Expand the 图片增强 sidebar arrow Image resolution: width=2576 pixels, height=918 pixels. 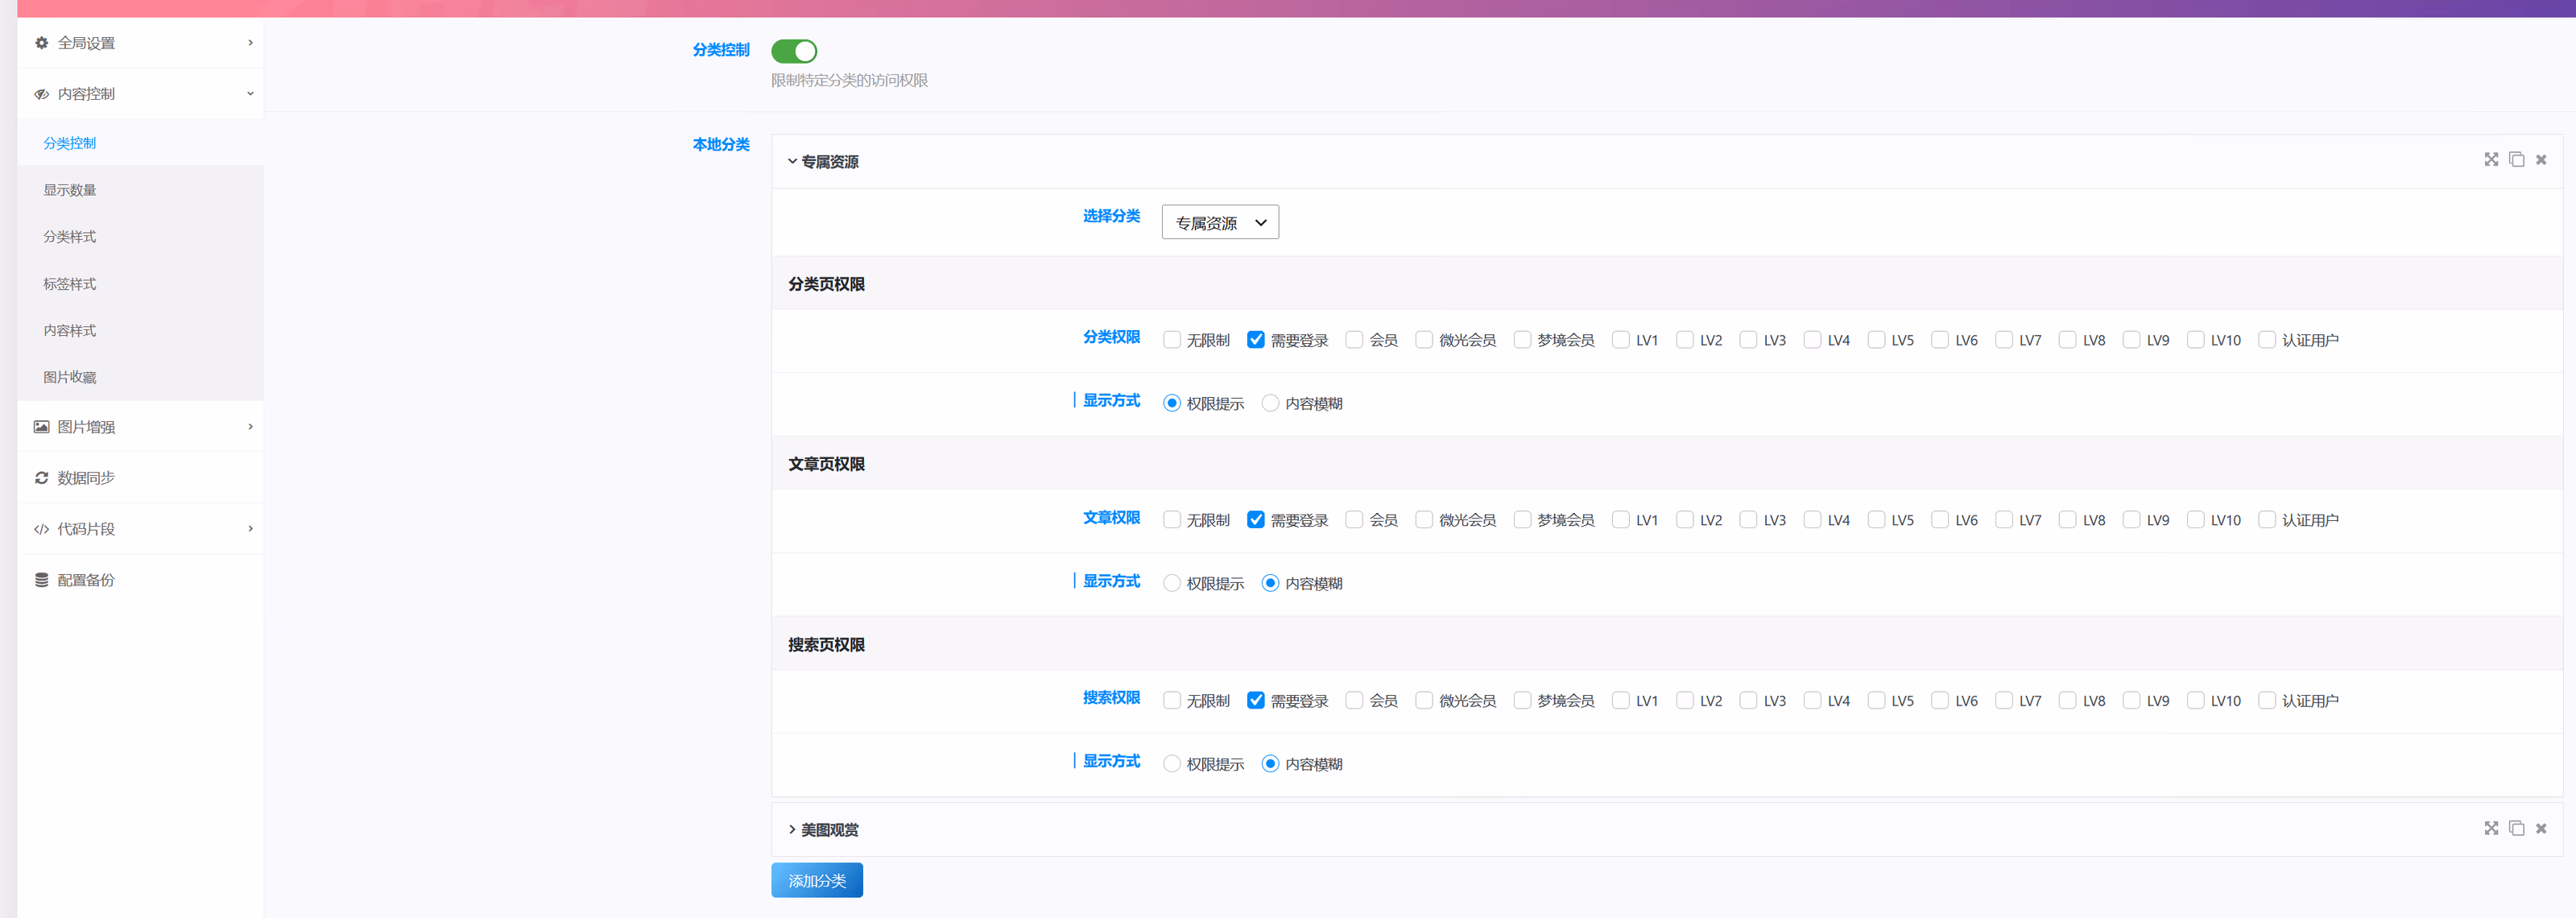click(x=250, y=427)
